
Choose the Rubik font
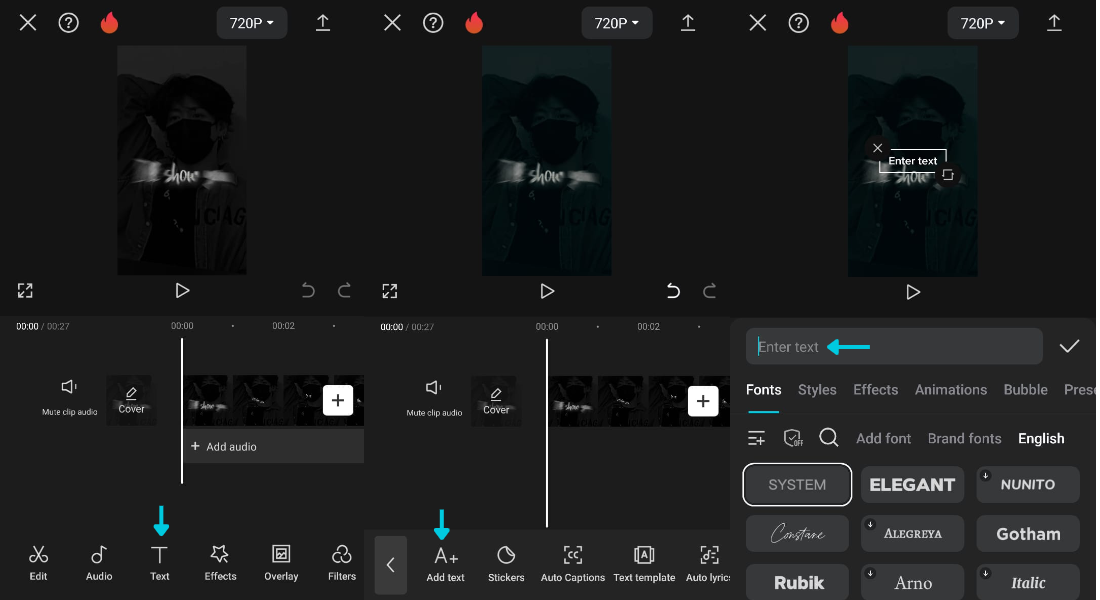pyautogui.click(x=798, y=582)
